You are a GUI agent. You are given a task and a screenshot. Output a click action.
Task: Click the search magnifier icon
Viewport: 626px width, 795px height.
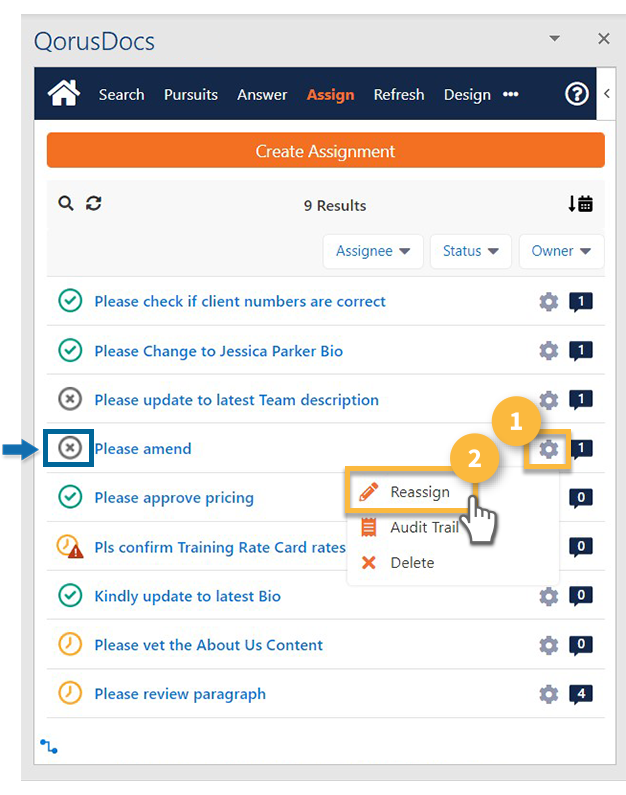point(66,204)
